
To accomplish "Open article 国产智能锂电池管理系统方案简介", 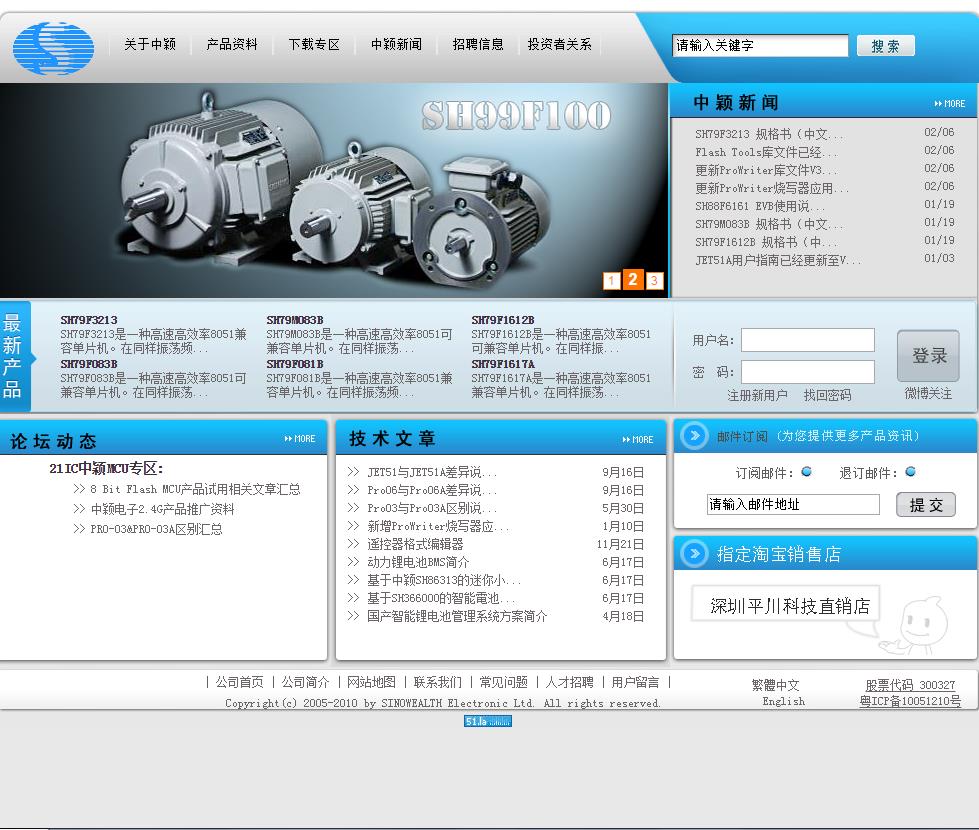I will [x=457, y=616].
